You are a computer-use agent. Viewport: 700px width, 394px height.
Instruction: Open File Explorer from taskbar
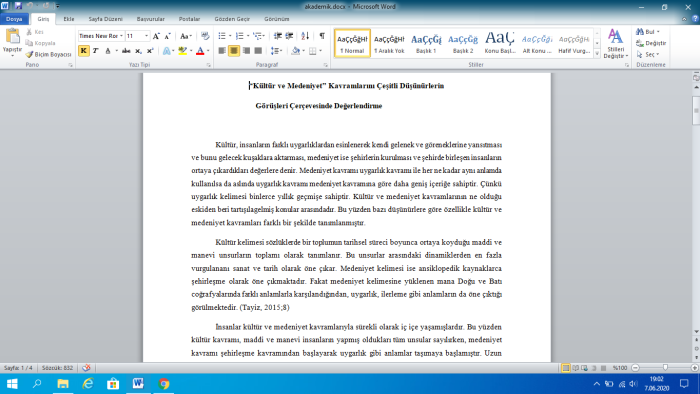pos(63,384)
